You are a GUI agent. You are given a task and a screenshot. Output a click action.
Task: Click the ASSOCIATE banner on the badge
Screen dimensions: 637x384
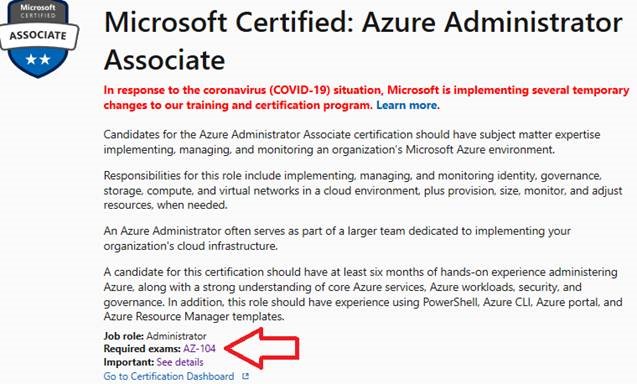[x=38, y=36]
